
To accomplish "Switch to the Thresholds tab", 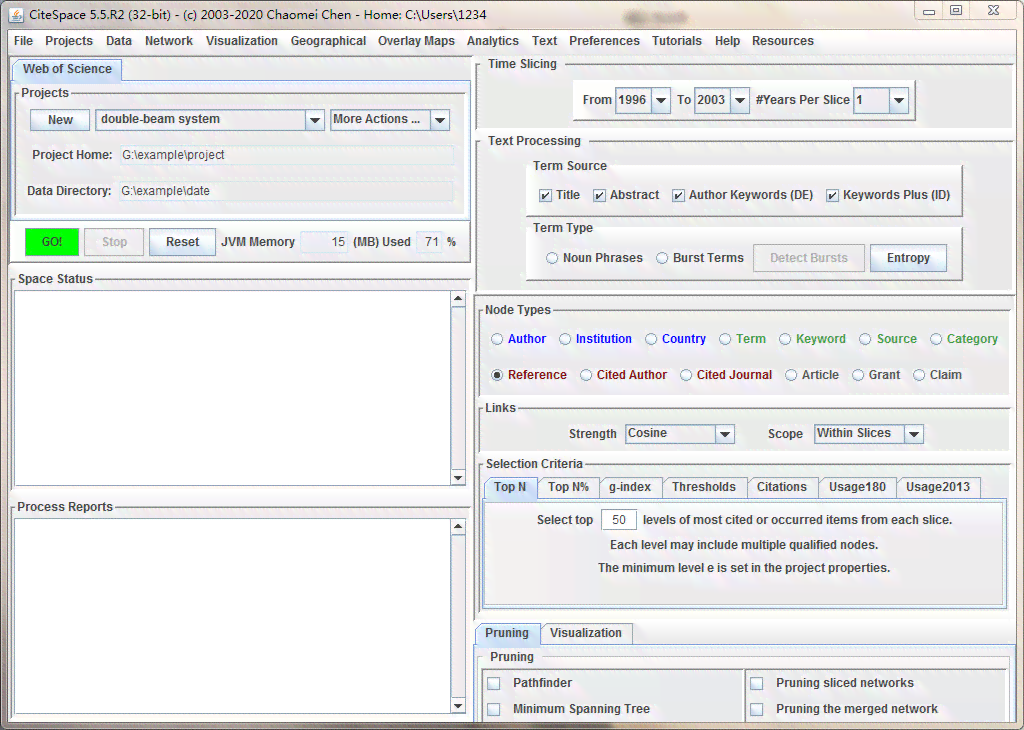I will click(703, 487).
